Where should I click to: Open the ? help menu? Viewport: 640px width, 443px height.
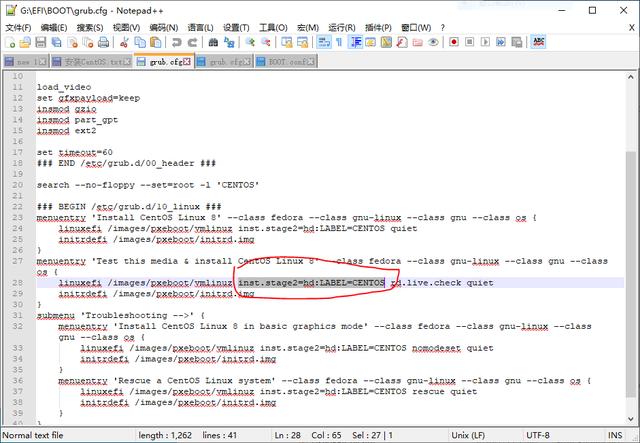442,28
